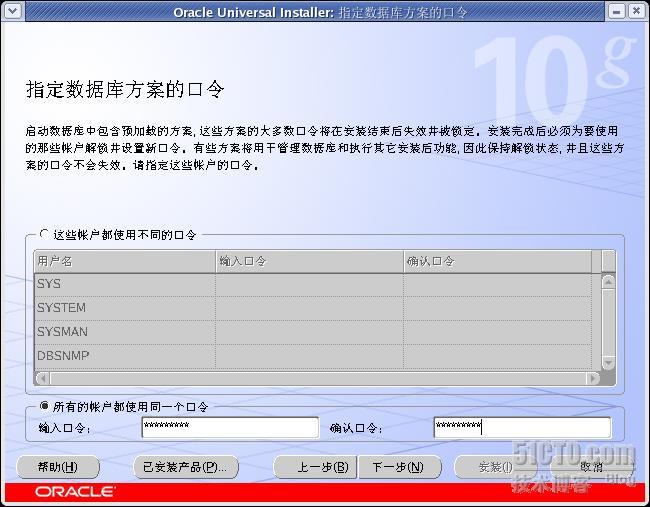650x507 pixels.
Task: Open the window menu arrow in title bar
Action: point(12,11)
